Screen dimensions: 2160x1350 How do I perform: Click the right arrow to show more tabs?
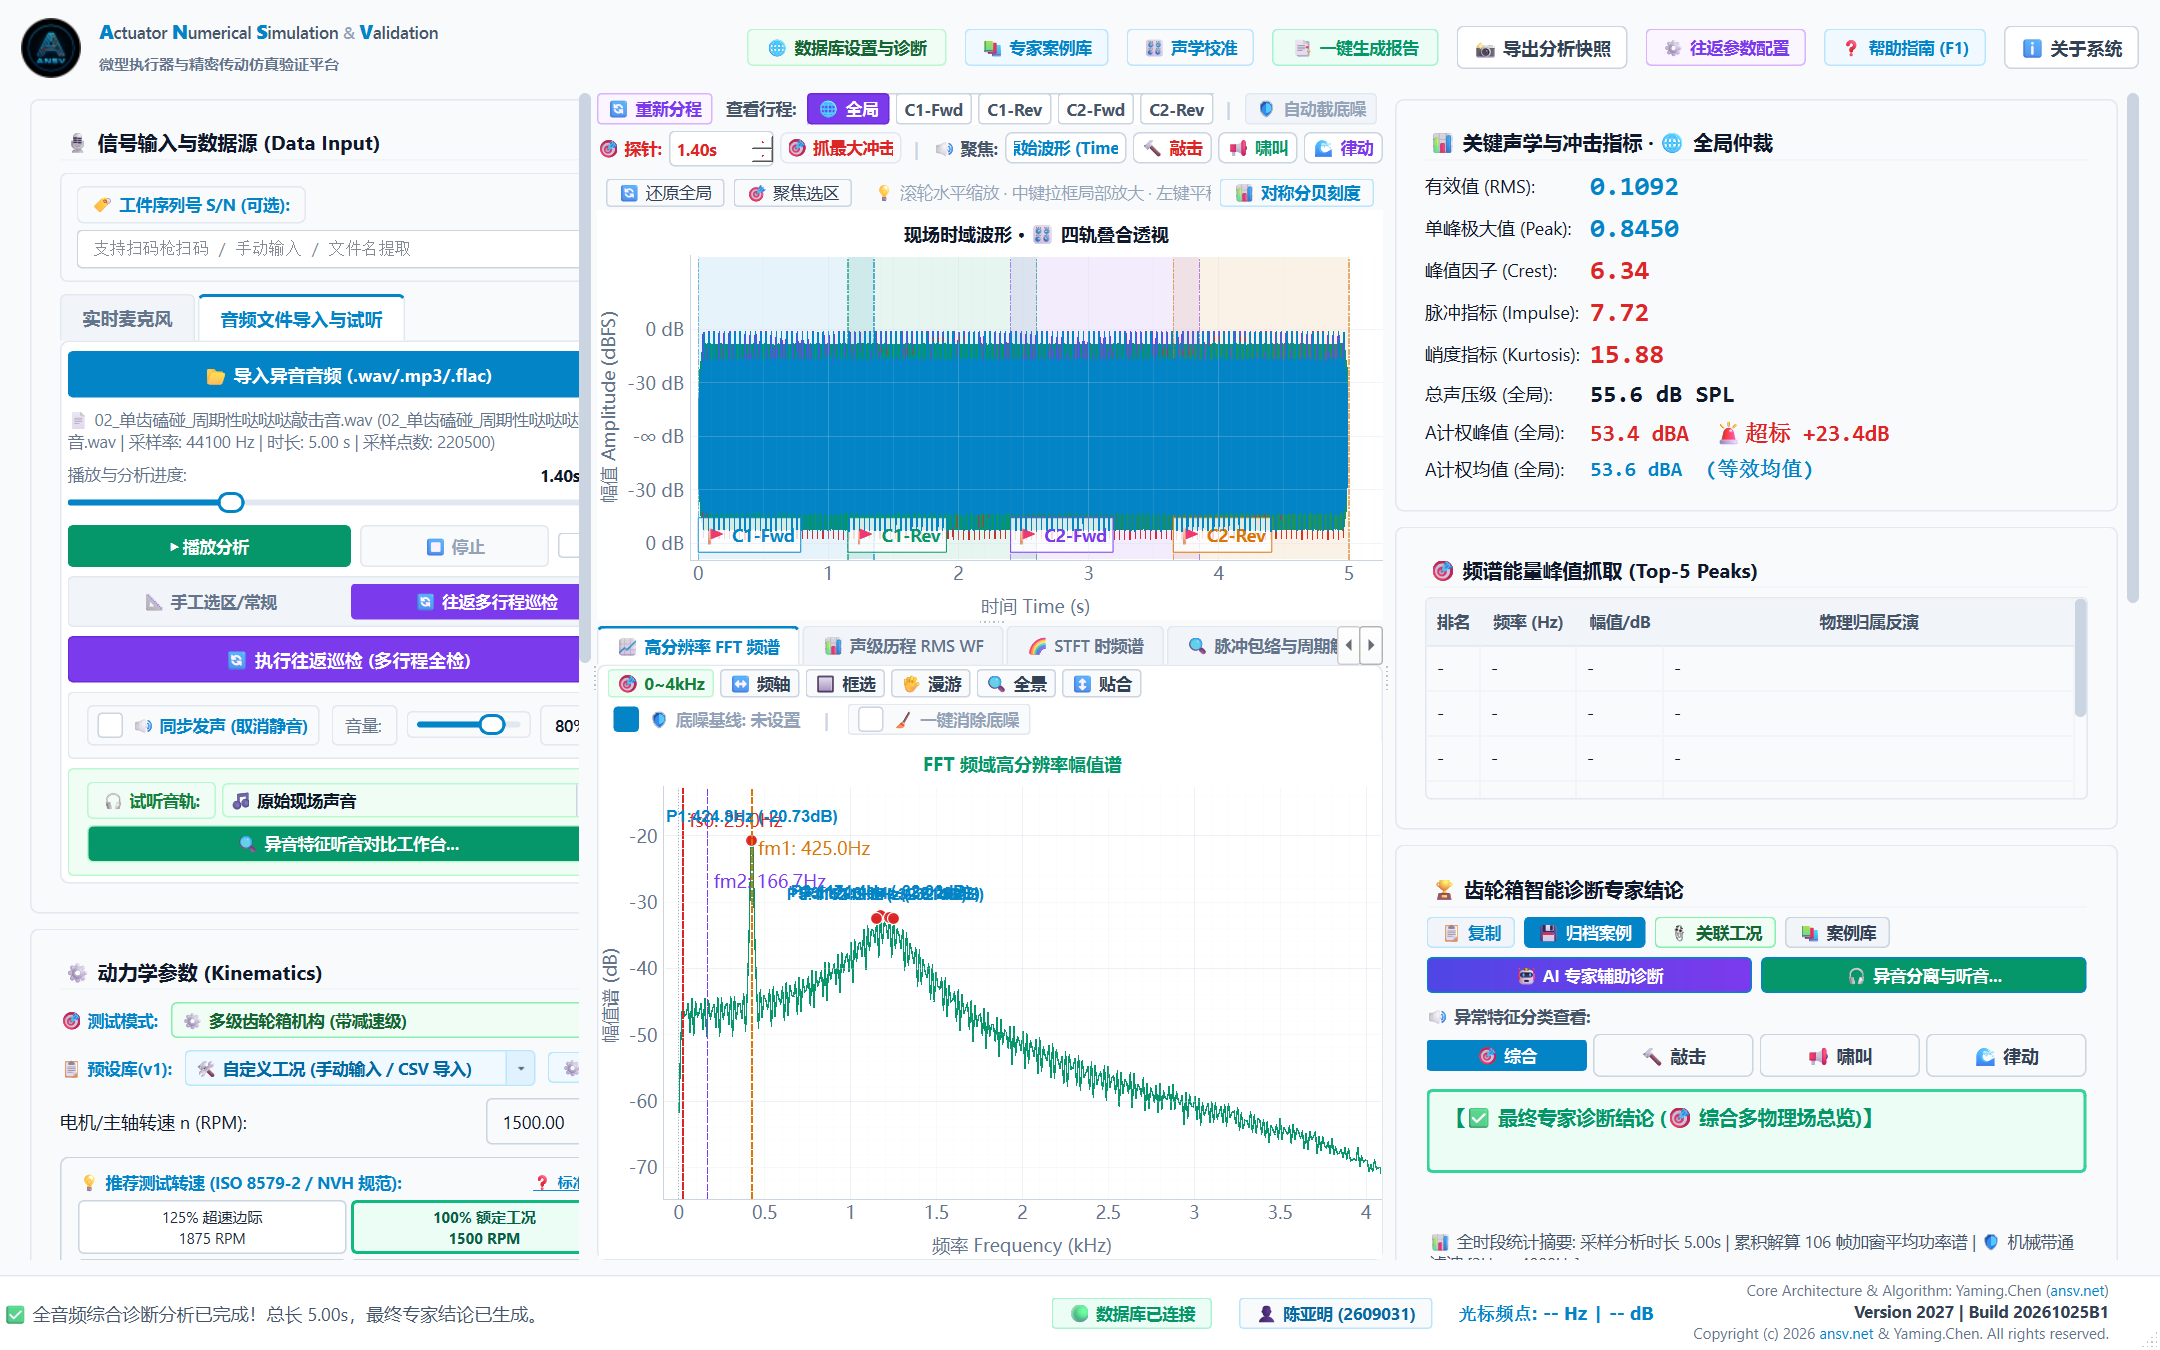click(1371, 645)
